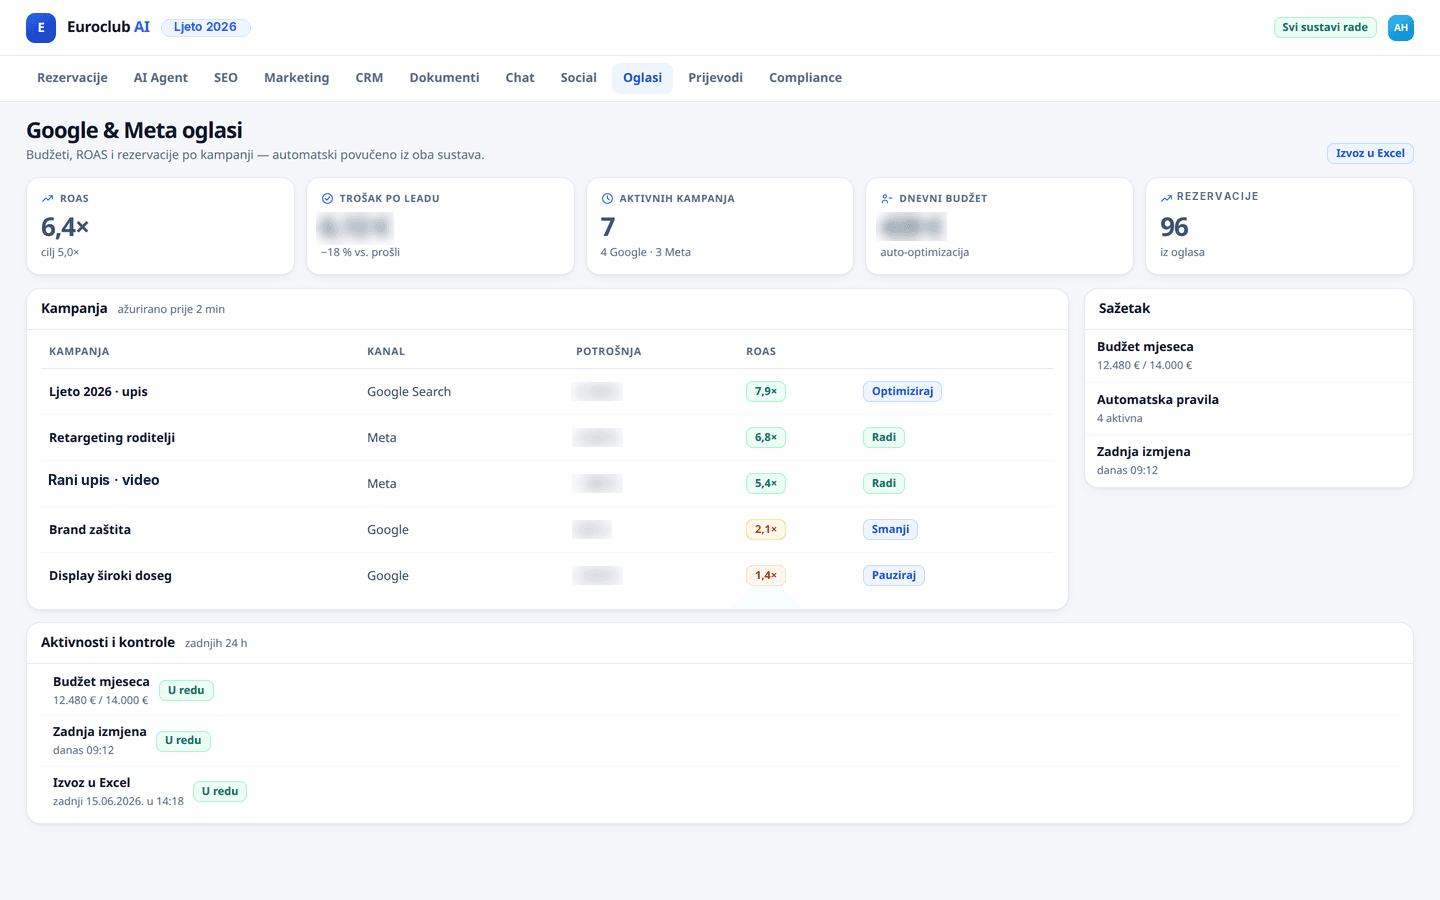Viewport: 1440px width, 900px height.
Task: Click Smanji for Brand zaštita
Action: pyautogui.click(x=890, y=530)
